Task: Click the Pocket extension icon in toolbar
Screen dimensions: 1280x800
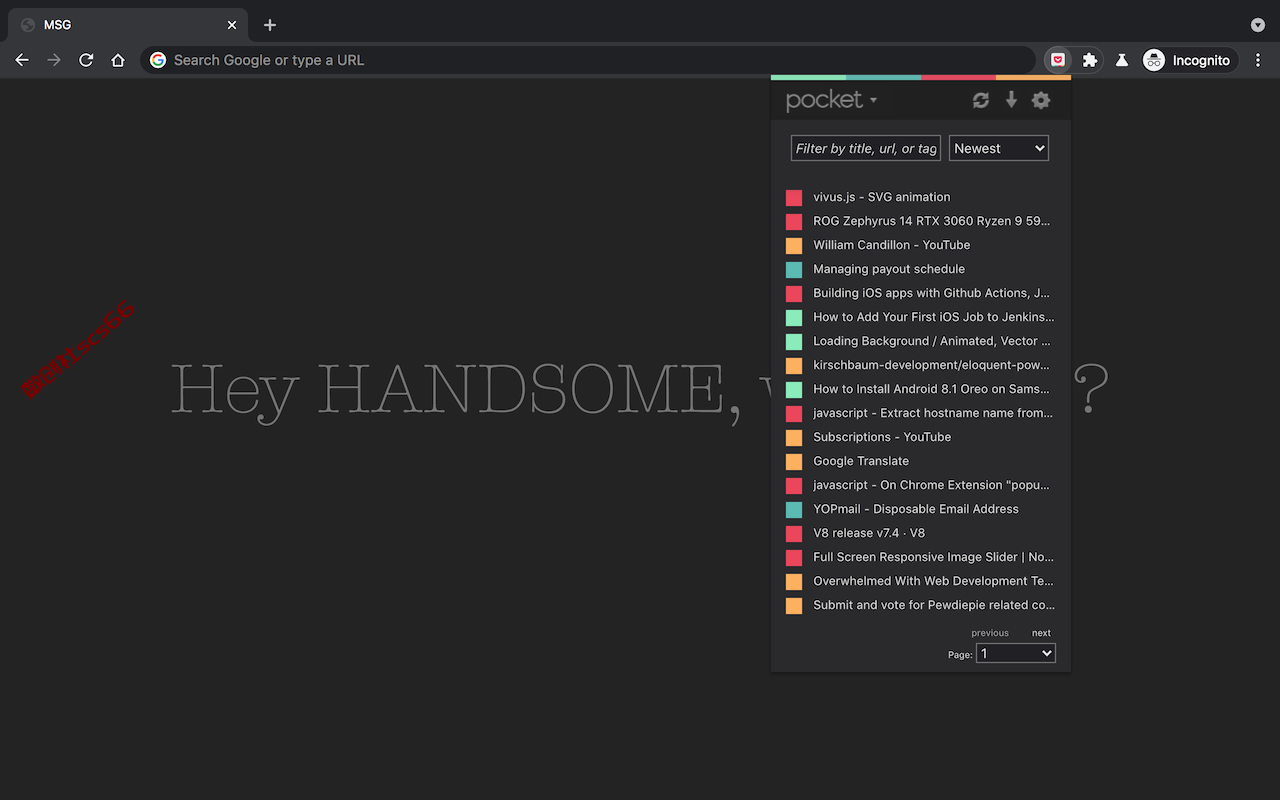Action: 1058,60
